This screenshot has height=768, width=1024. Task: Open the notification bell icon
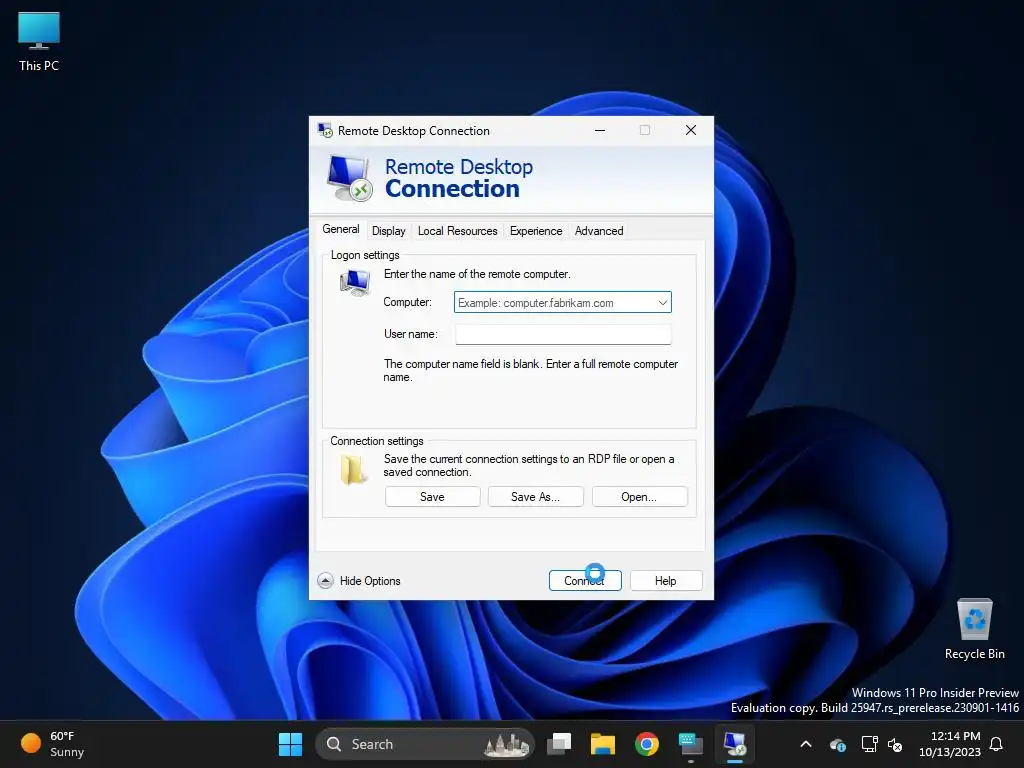tap(997, 744)
